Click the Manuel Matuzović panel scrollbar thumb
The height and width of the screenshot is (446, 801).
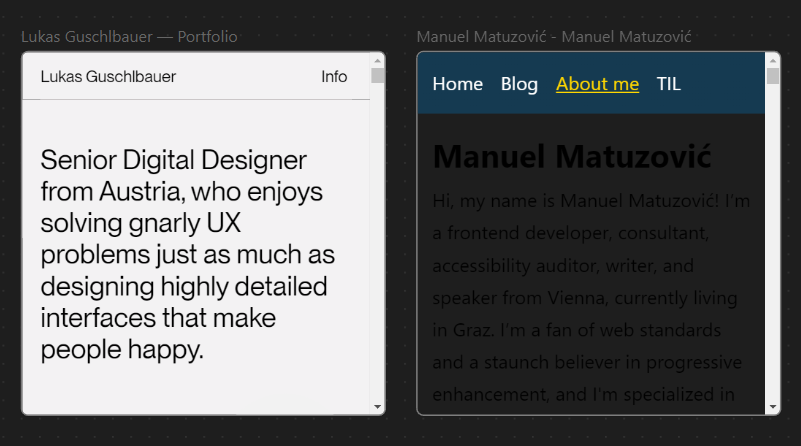coord(772,76)
